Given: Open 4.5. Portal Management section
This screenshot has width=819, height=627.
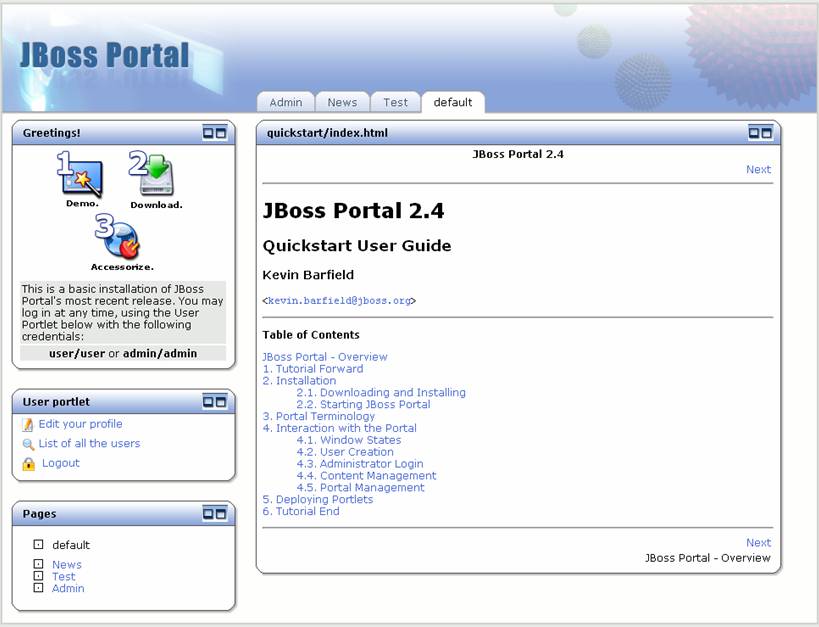Looking at the screenshot, I should [x=360, y=487].
